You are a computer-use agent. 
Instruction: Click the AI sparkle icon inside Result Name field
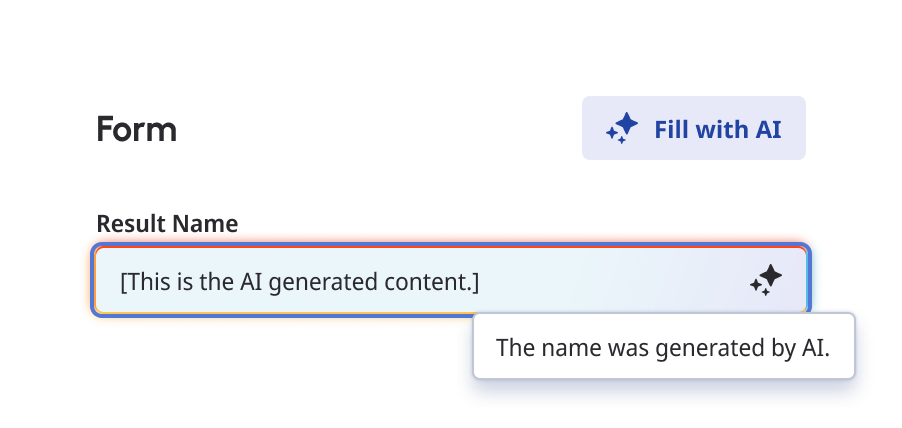(x=766, y=281)
